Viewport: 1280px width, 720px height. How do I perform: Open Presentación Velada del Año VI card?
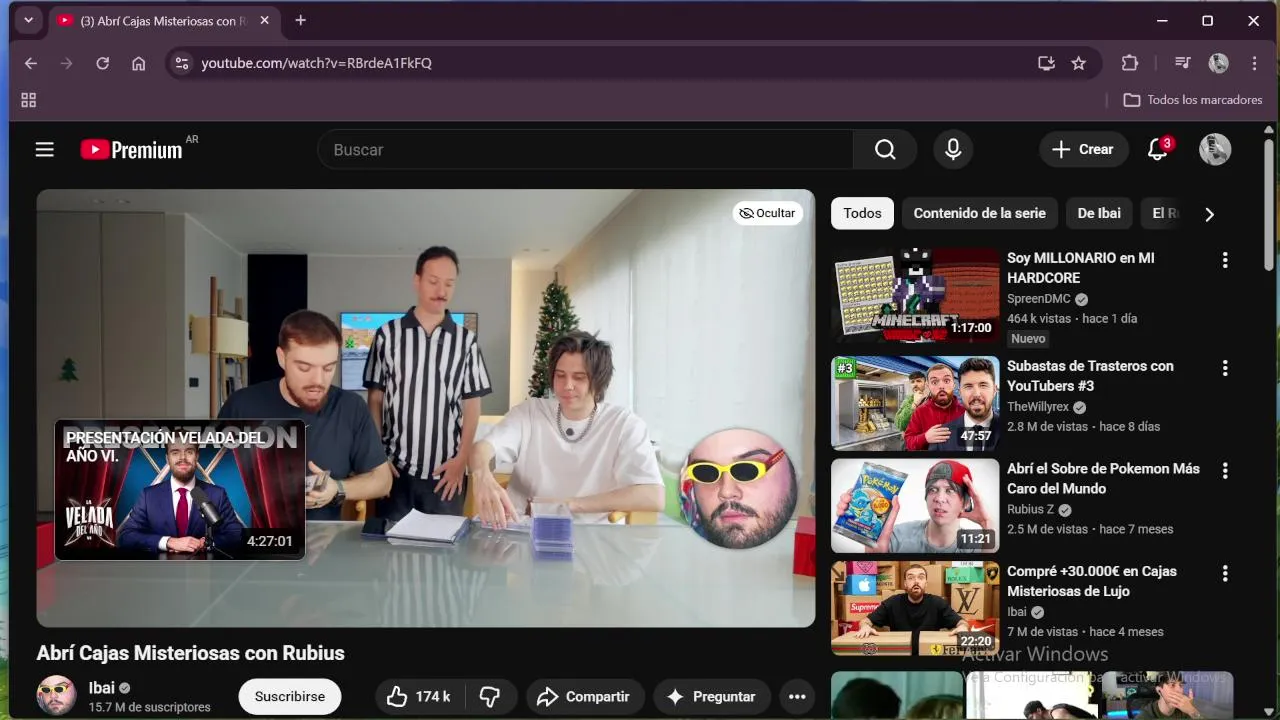(180, 490)
